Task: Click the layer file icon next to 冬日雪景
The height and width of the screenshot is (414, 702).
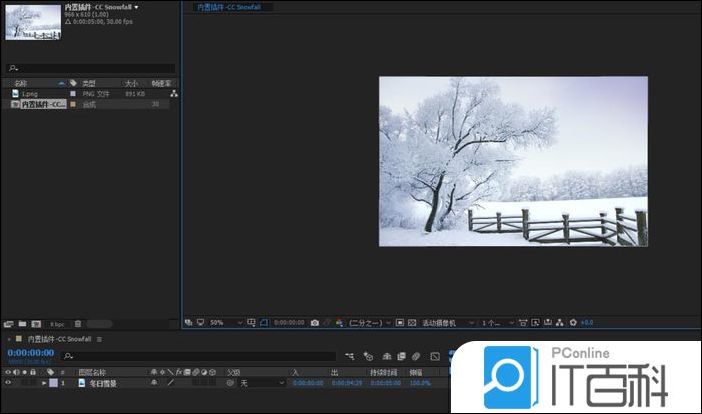Action: pos(81,383)
